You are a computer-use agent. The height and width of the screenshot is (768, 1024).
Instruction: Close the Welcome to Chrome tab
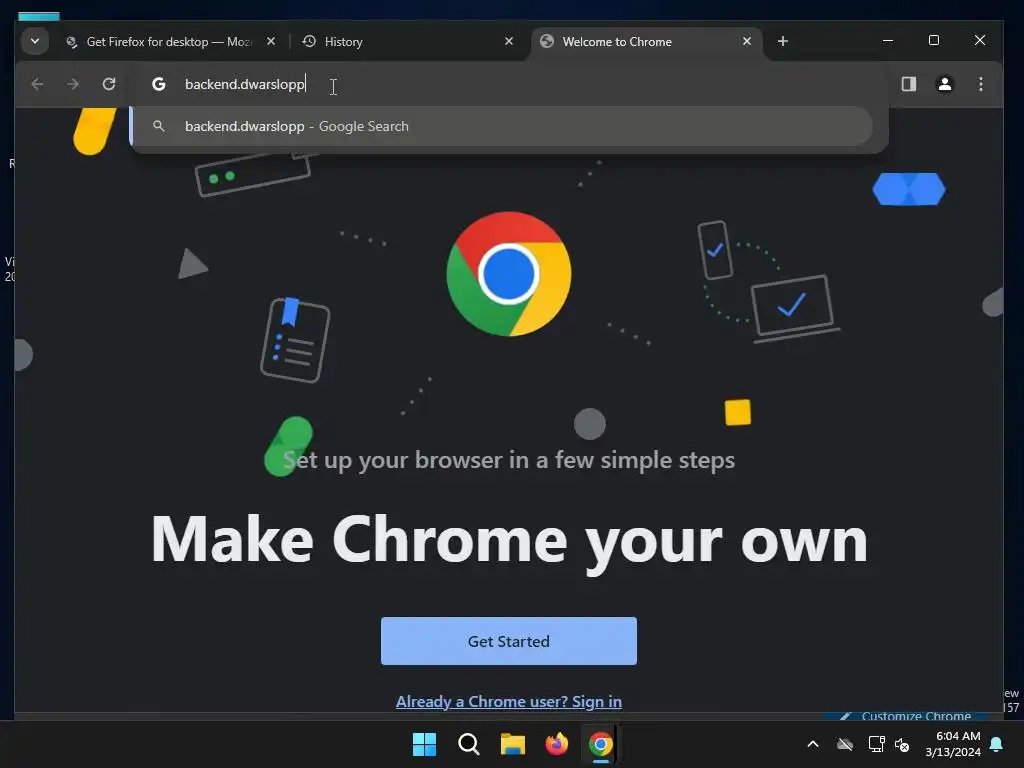pyautogui.click(x=746, y=41)
